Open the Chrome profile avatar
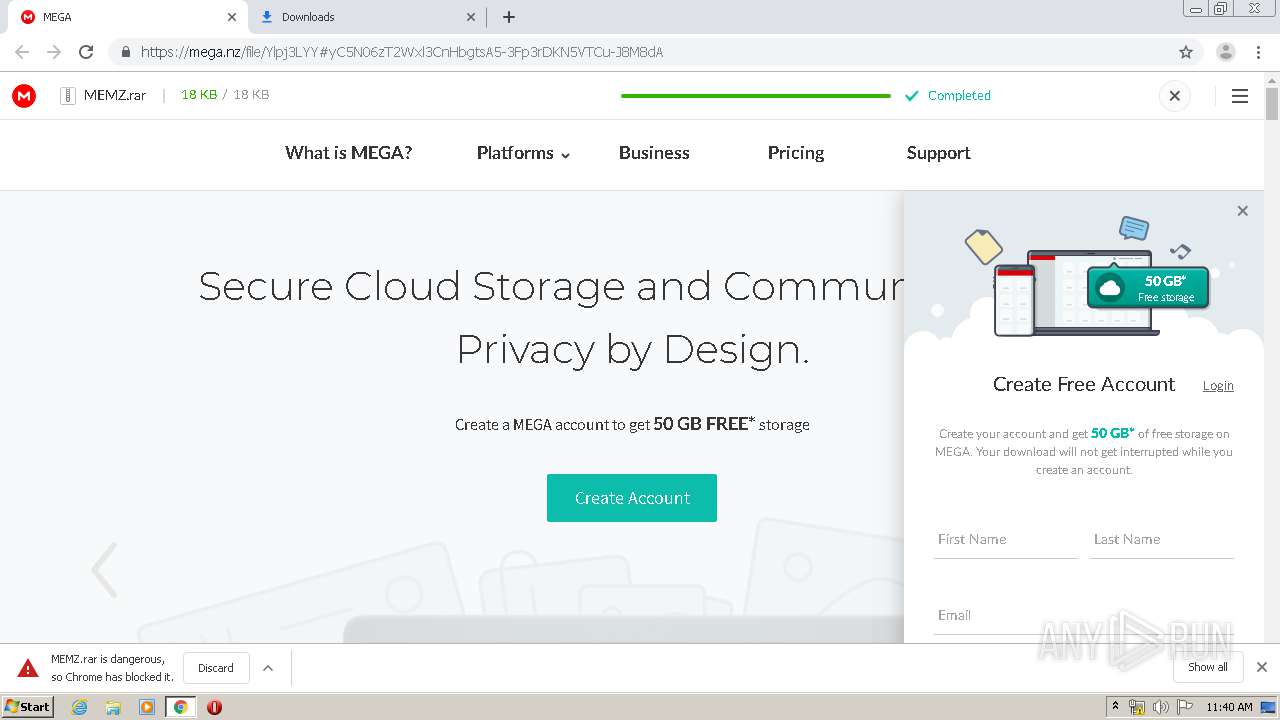 (1226, 52)
